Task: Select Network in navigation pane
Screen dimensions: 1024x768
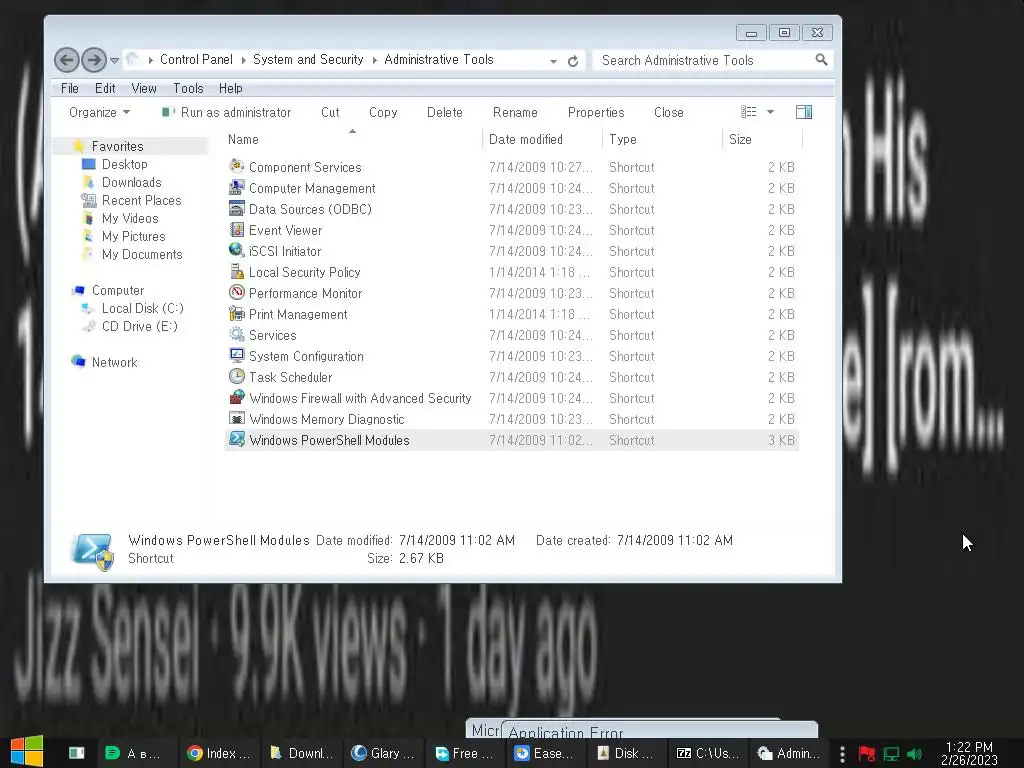Action: 114,362
